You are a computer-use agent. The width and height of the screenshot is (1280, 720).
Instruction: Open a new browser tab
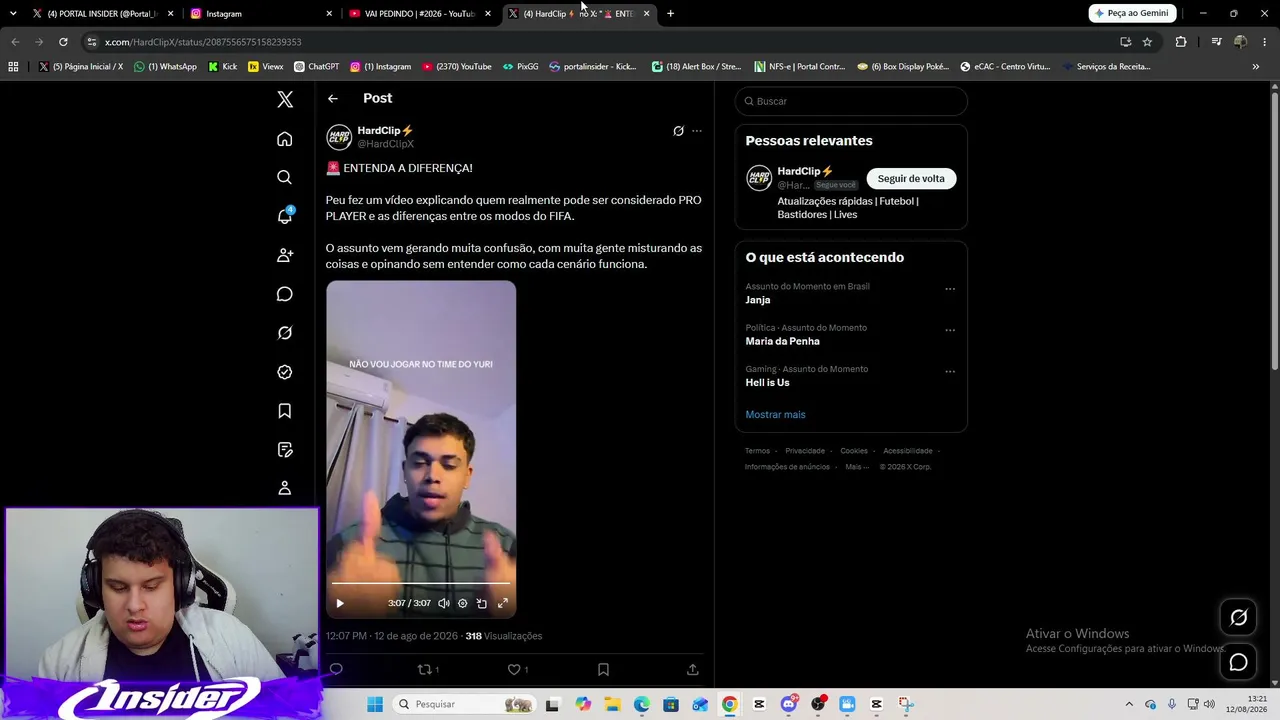(670, 14)
